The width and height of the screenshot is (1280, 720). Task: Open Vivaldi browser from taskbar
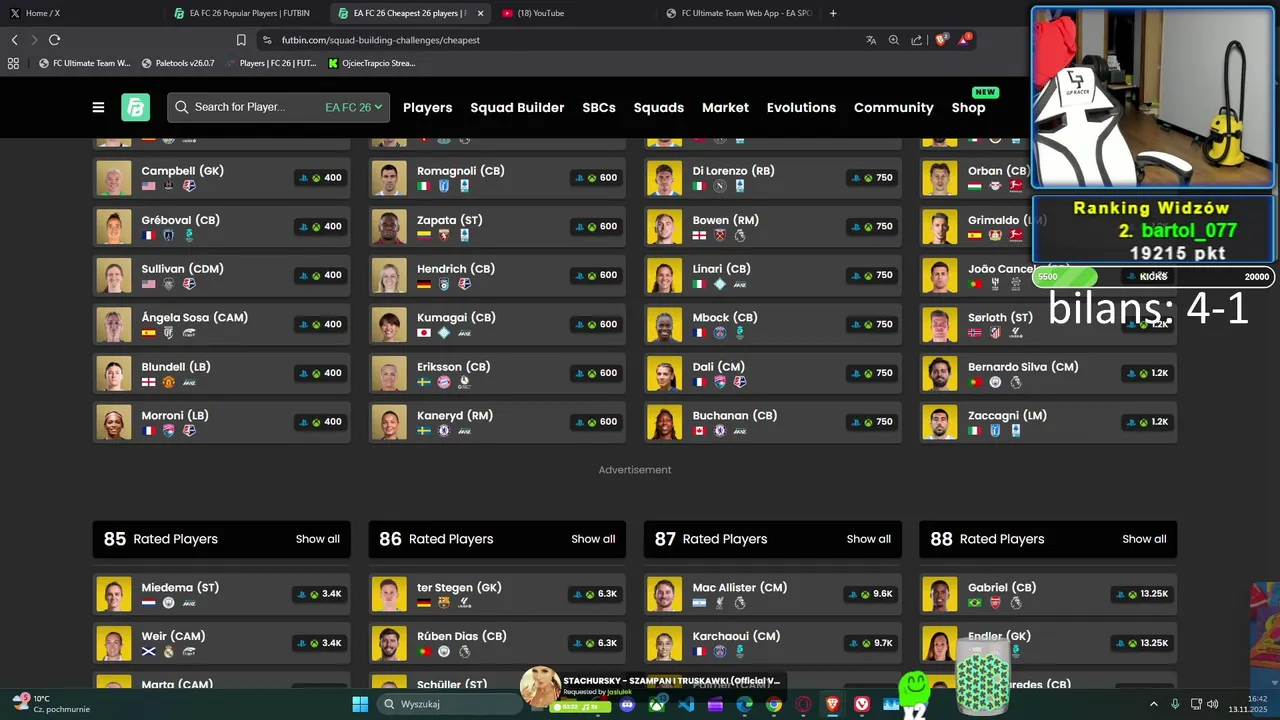[862, 705]
